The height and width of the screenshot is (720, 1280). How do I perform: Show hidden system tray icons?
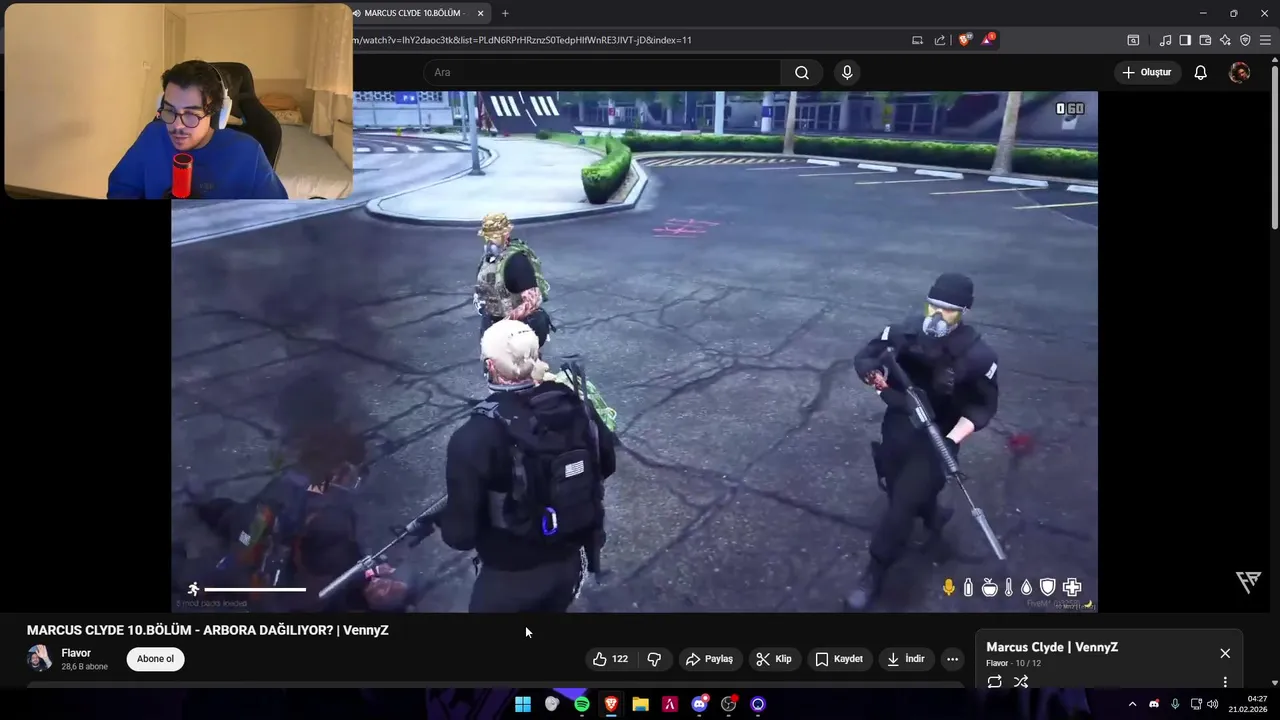(x=1132, y=704)
